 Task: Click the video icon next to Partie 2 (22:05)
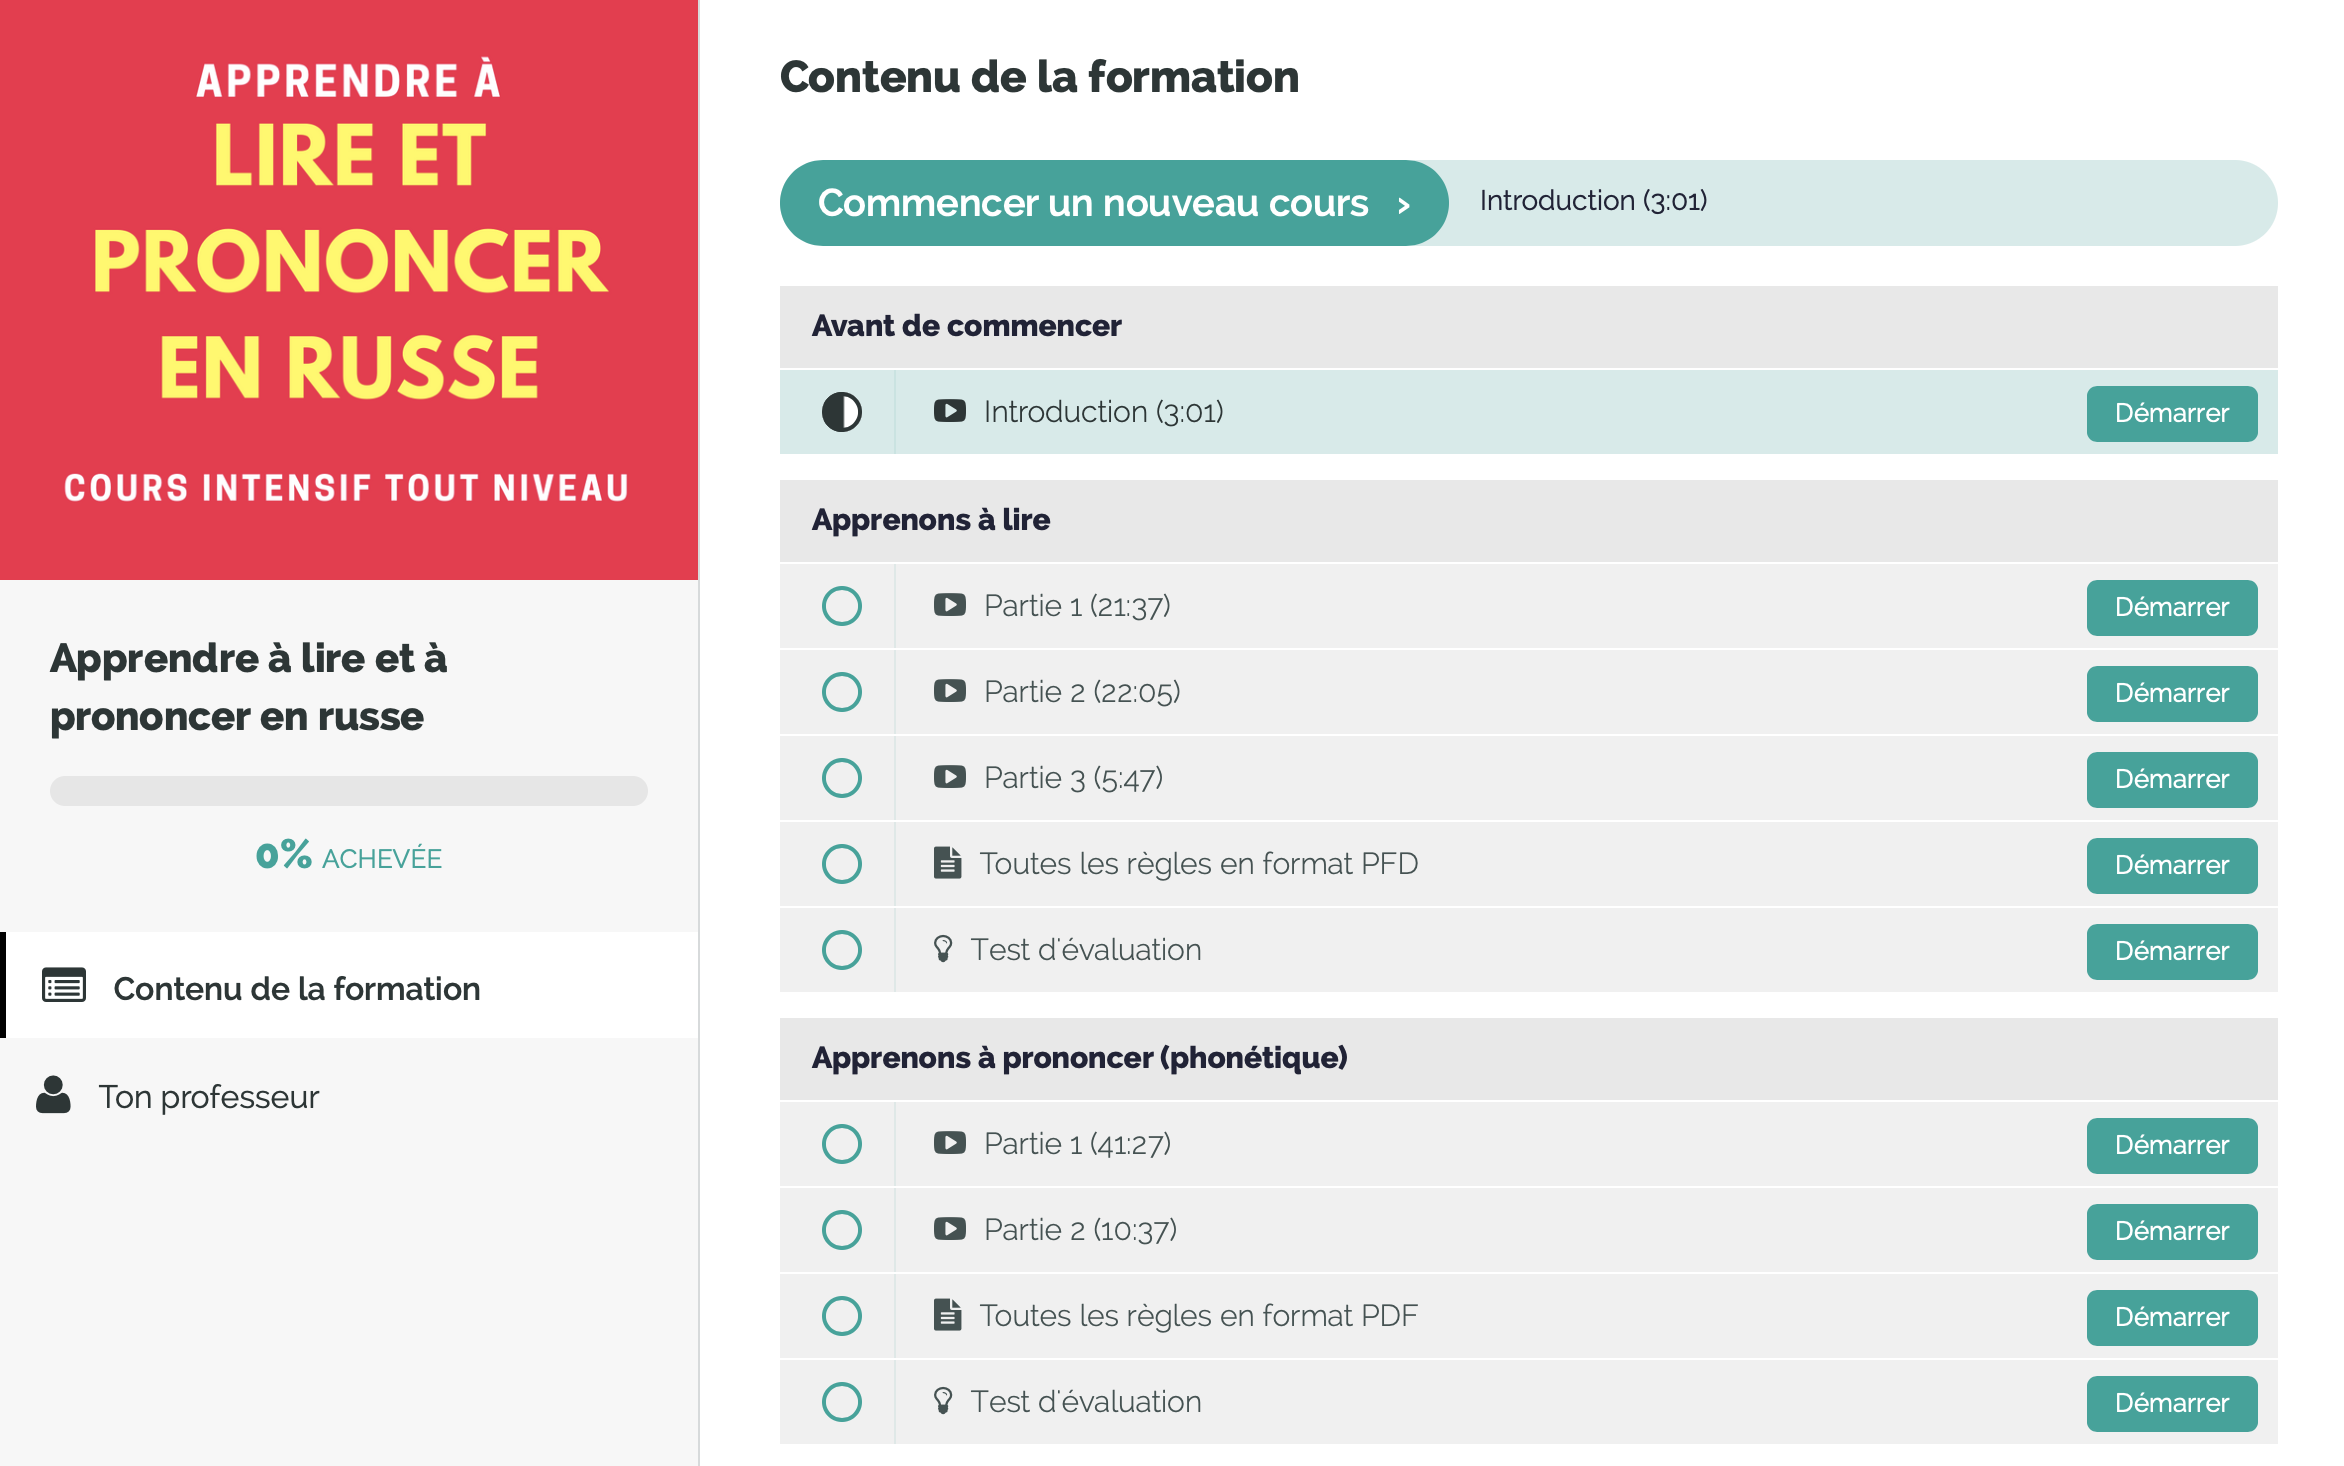(949, 691)
